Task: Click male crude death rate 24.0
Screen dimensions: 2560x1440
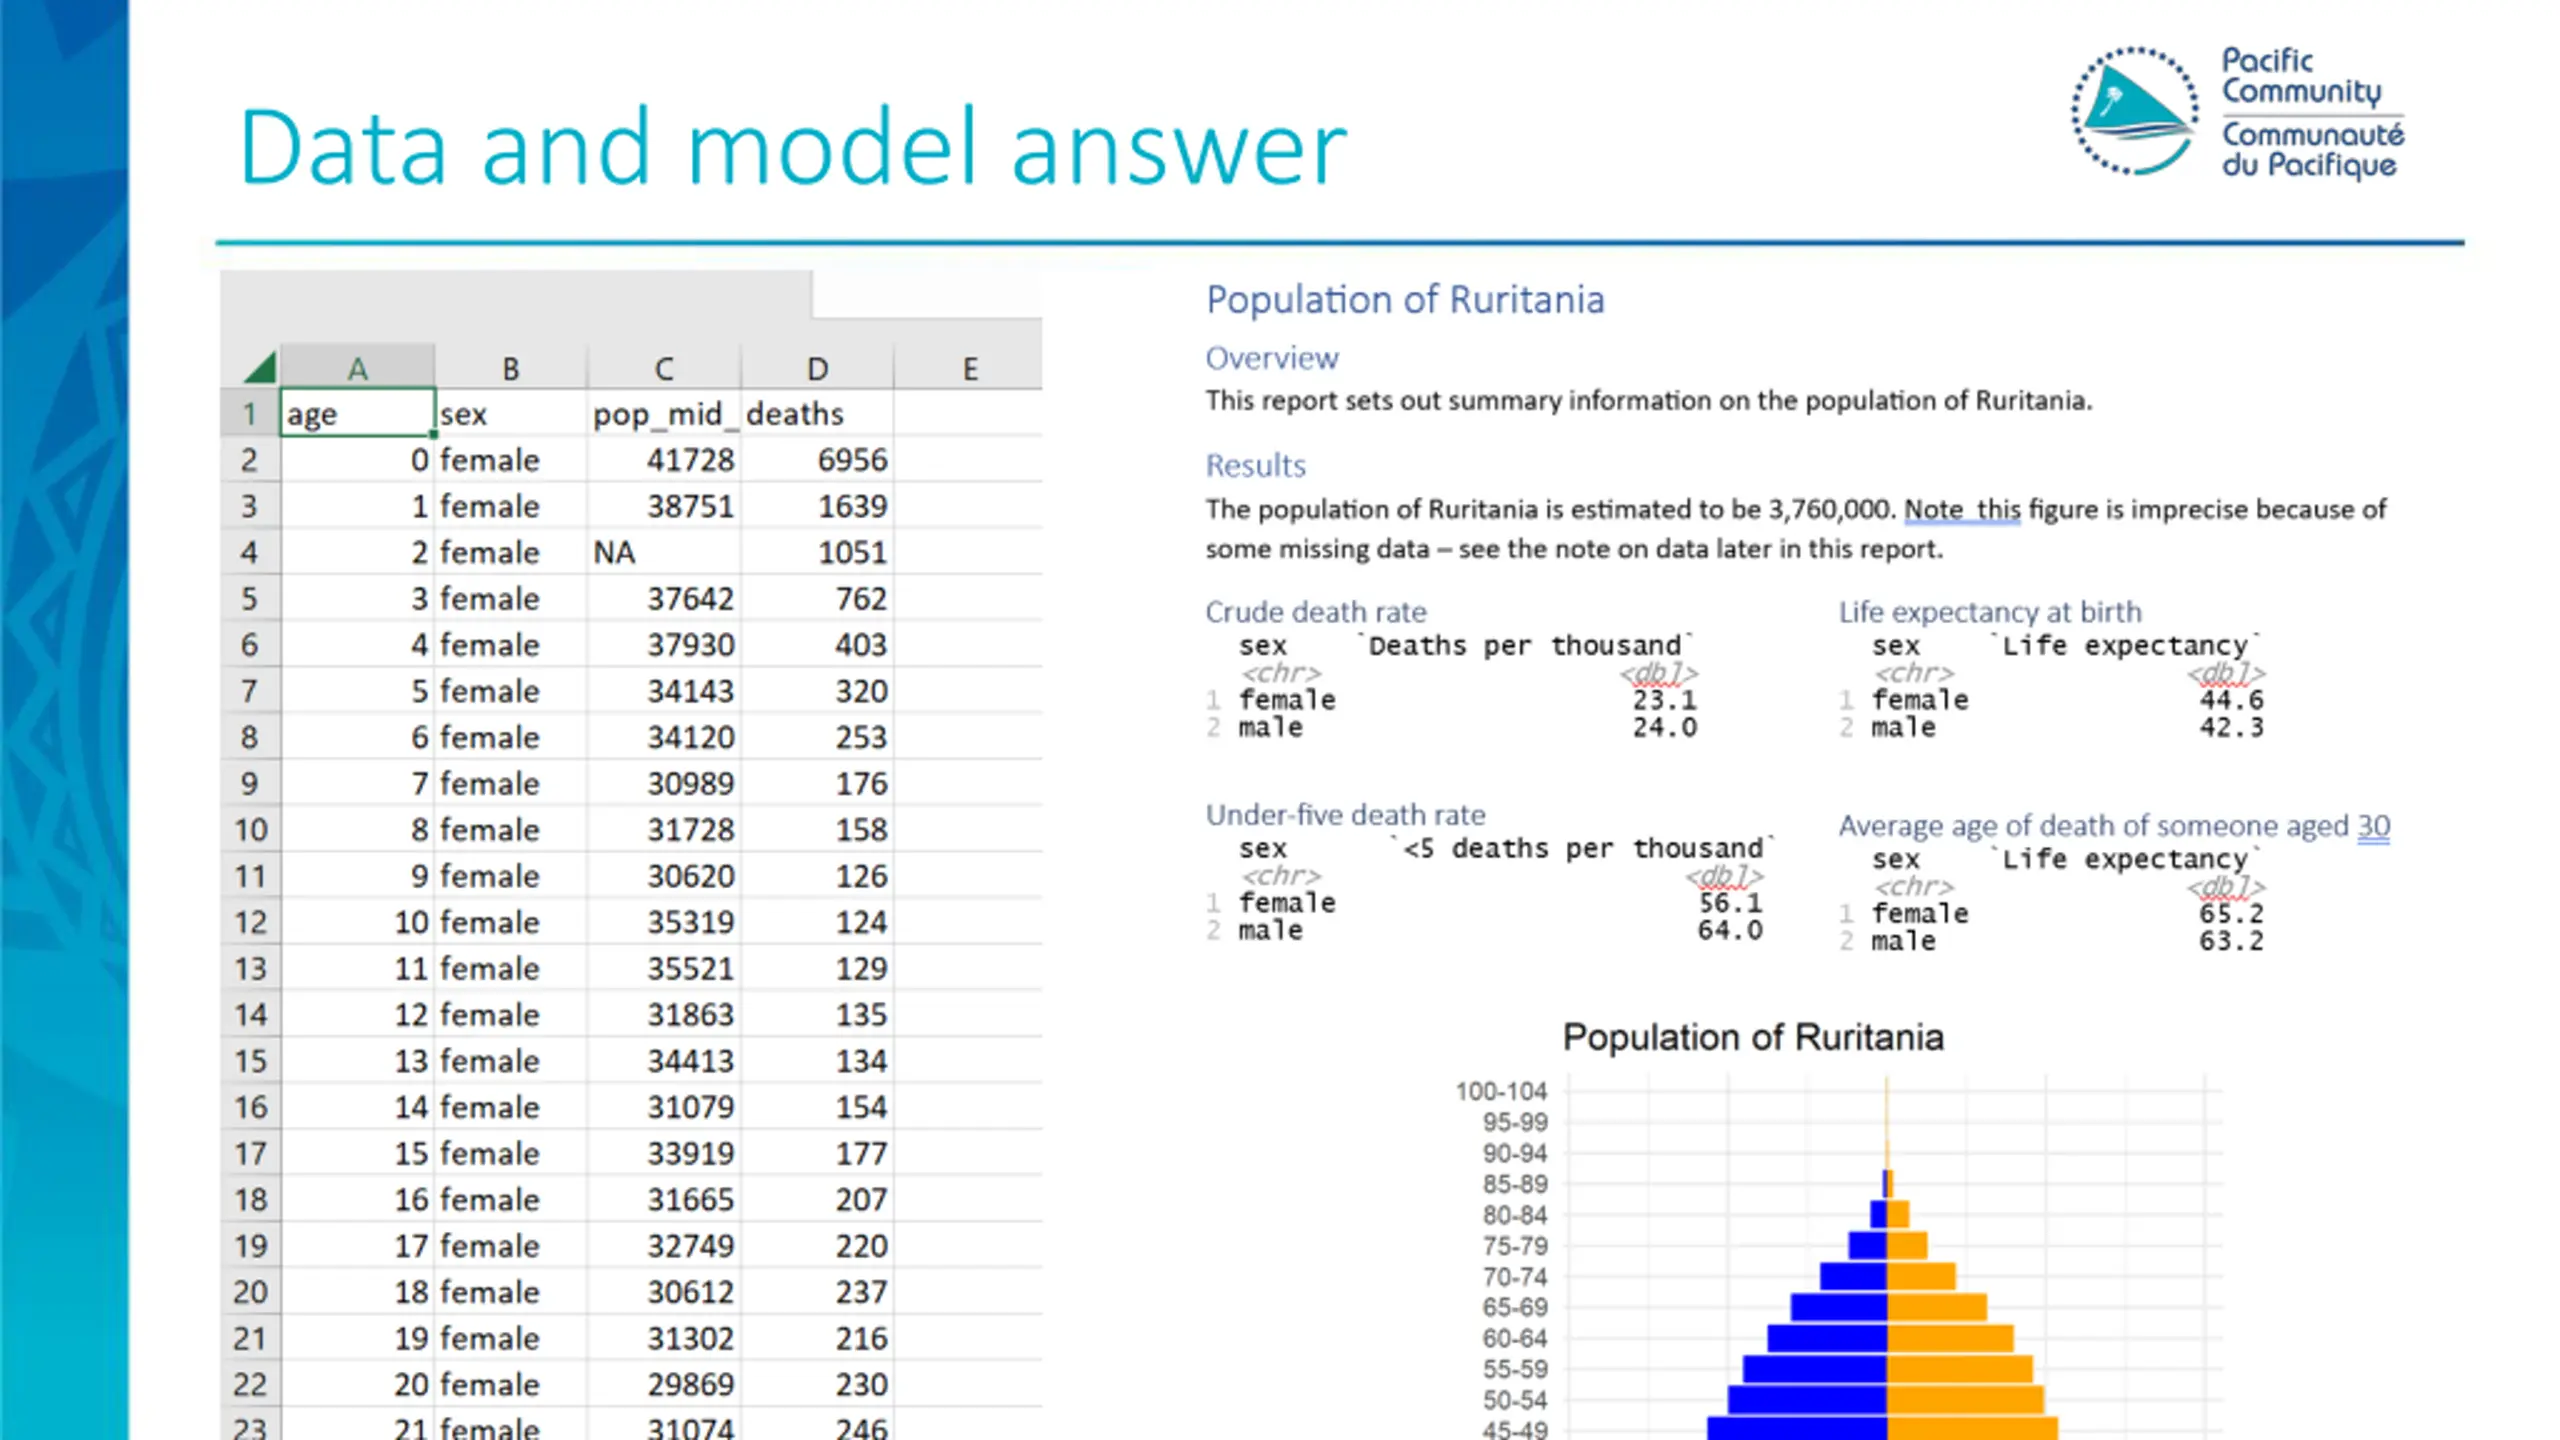Action: click(1665, 727)
